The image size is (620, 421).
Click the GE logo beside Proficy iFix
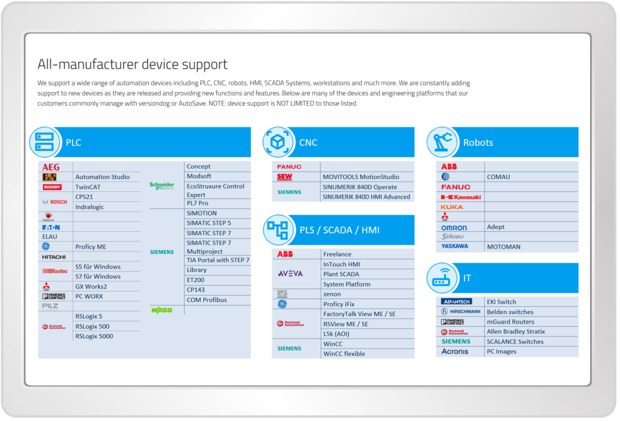282,304
